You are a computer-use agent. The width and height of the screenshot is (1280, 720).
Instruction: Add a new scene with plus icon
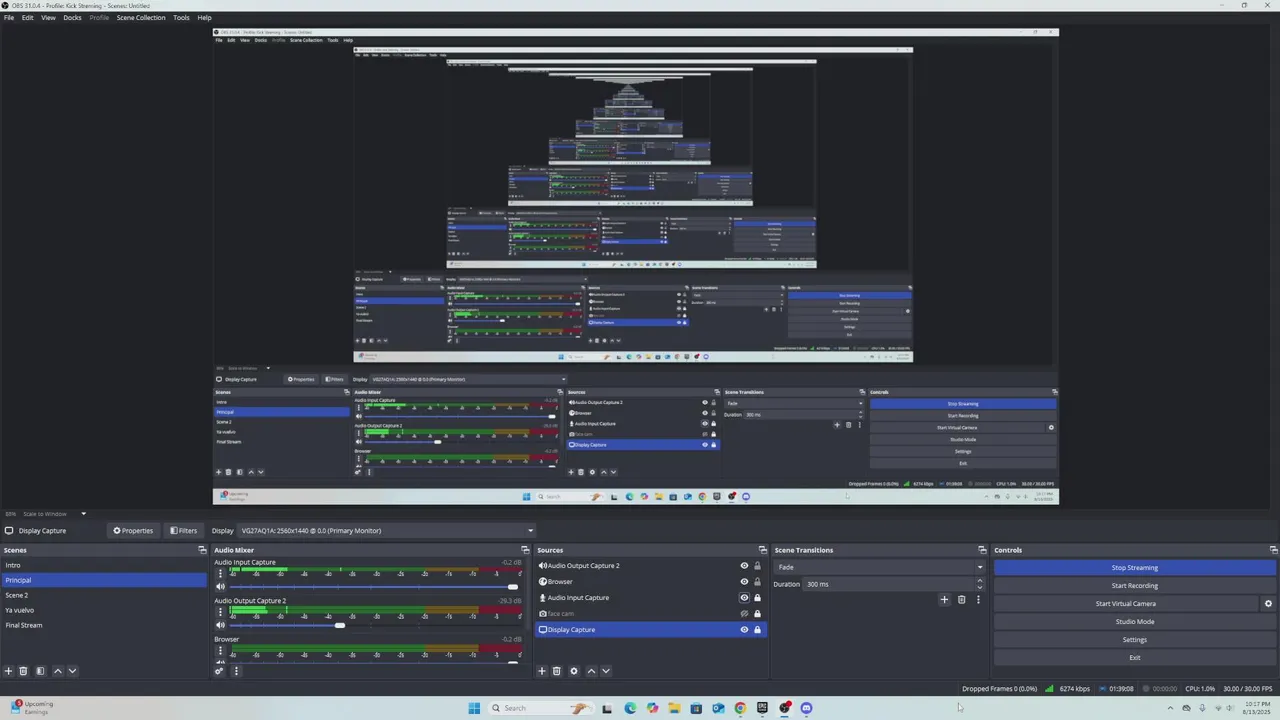click(x=8, y=671)
